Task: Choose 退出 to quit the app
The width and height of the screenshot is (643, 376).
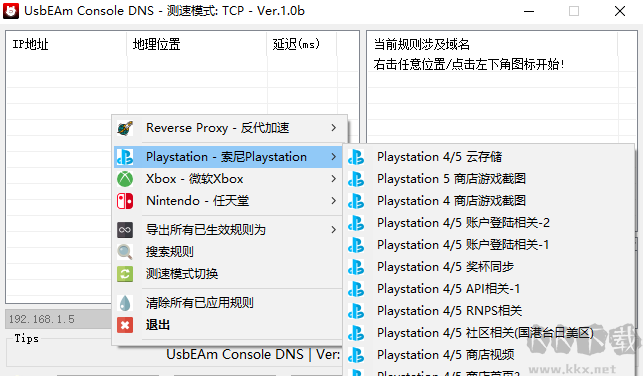Action: (x=228, y=325)
